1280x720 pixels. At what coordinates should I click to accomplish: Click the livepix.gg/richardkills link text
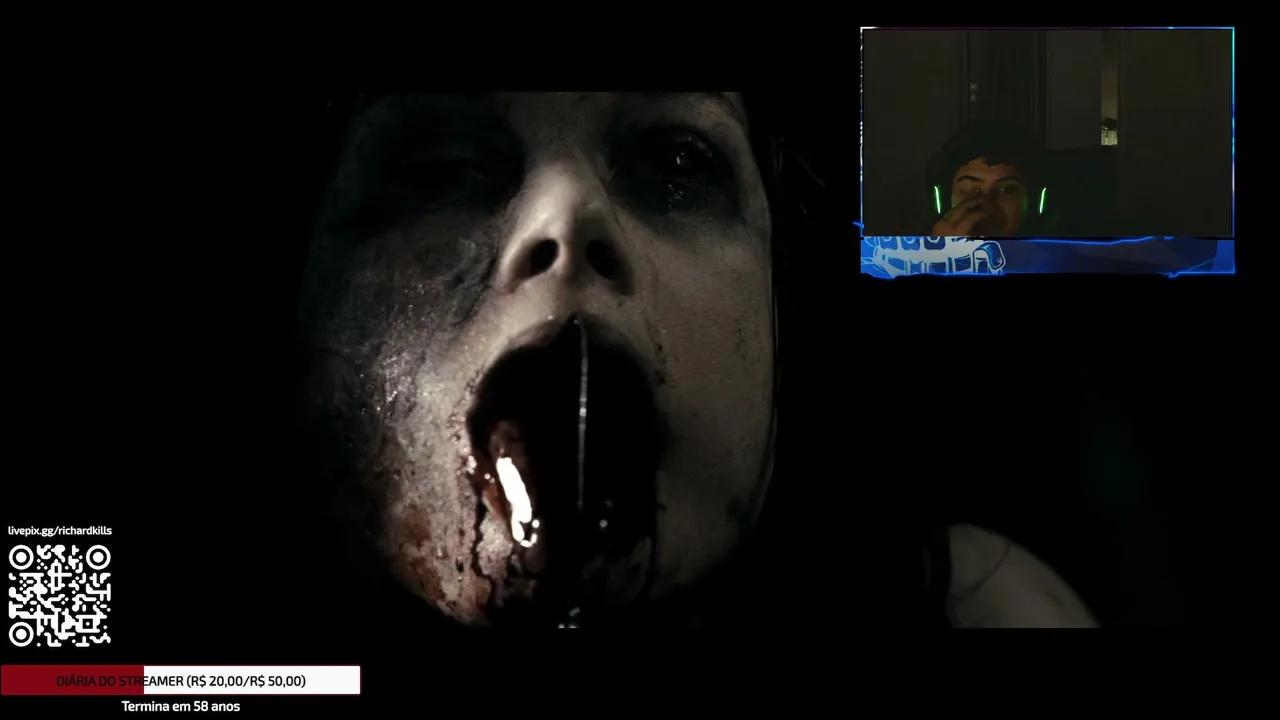pos(60,531)
